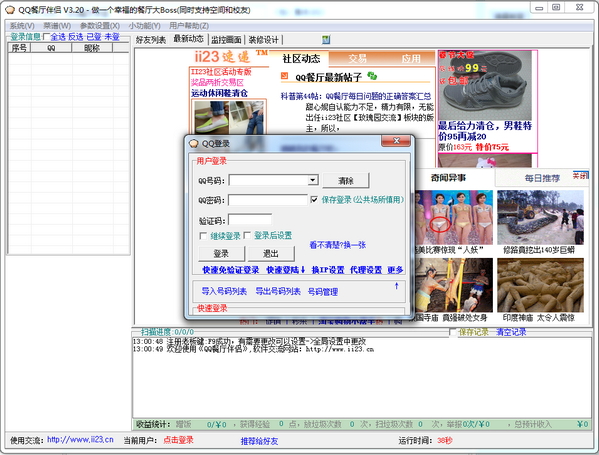This screenshot has height=455, width=599.
Task: Open the 修路竟挖出140岁巨蟒 thumbnail
Action: tap(541, 218)
